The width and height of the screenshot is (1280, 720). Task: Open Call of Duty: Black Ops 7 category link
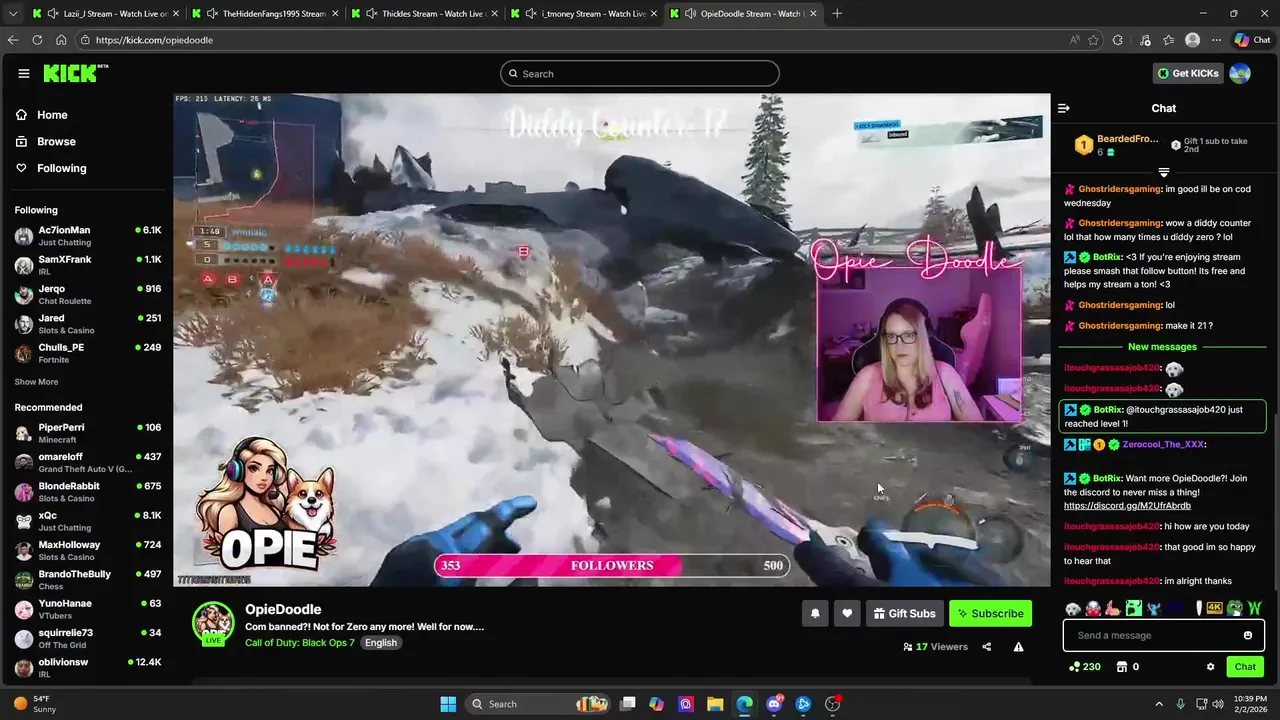300,643
